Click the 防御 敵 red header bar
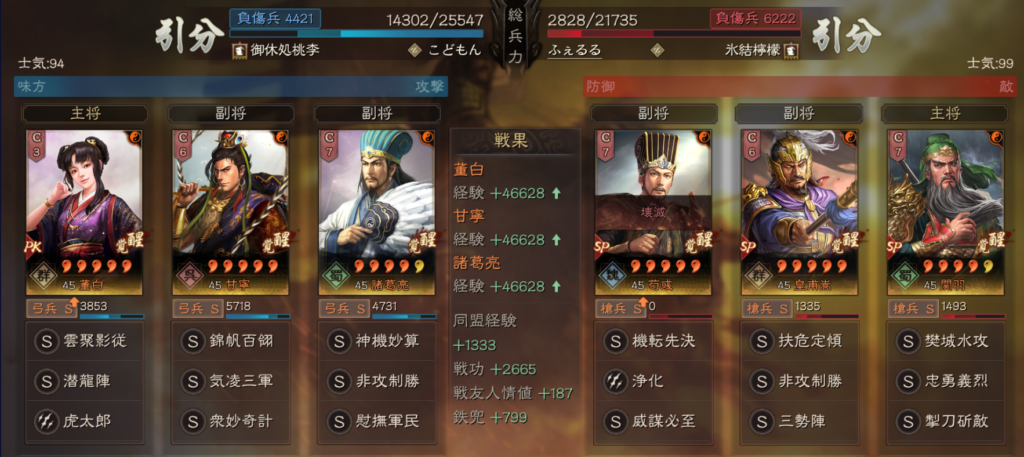 point(803,86)
